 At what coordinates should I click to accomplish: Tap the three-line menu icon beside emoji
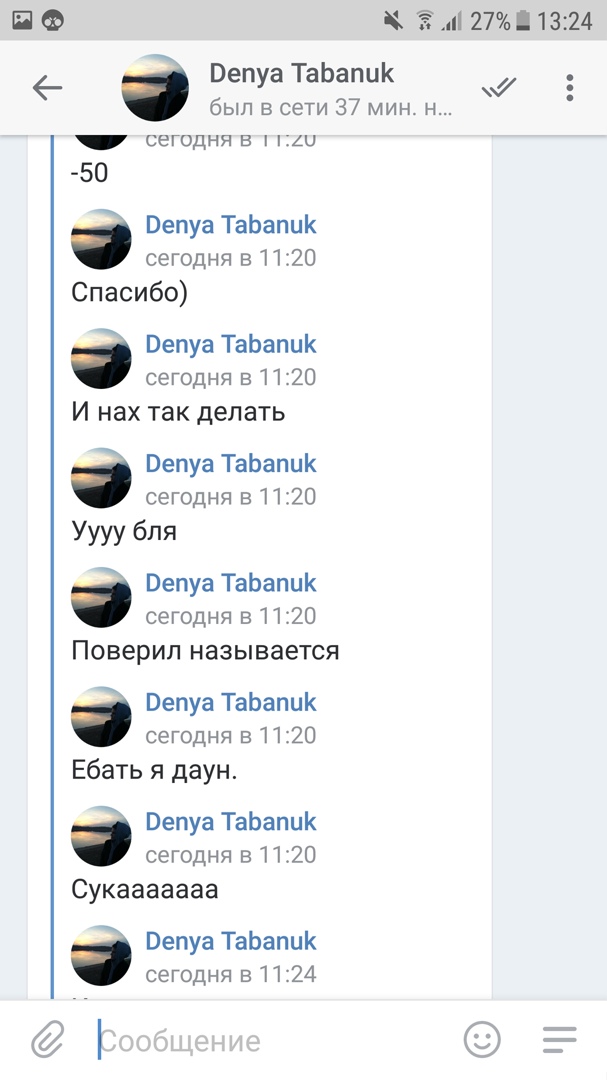click(559, 1041)
